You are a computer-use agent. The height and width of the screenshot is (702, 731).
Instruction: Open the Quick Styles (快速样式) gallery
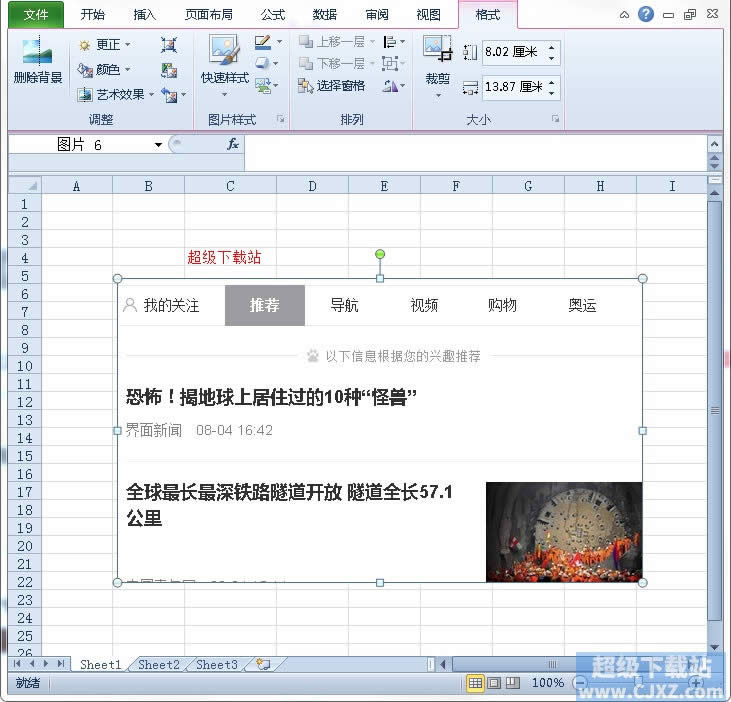(224, 64)
